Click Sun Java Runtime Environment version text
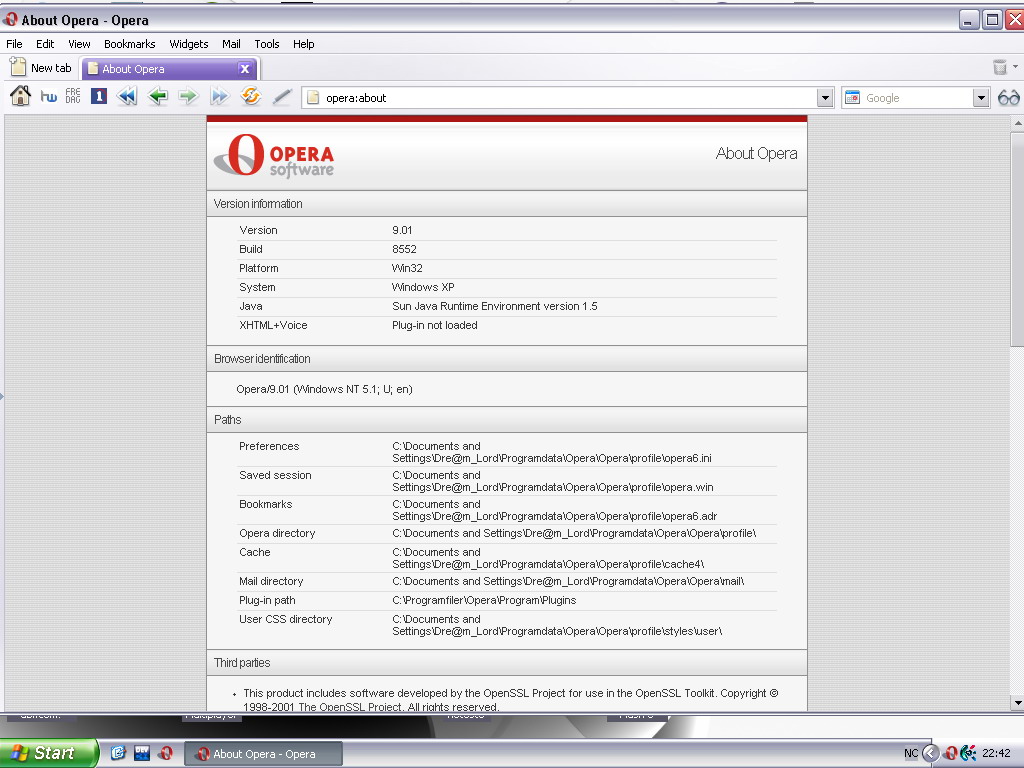 click(494, 306)
